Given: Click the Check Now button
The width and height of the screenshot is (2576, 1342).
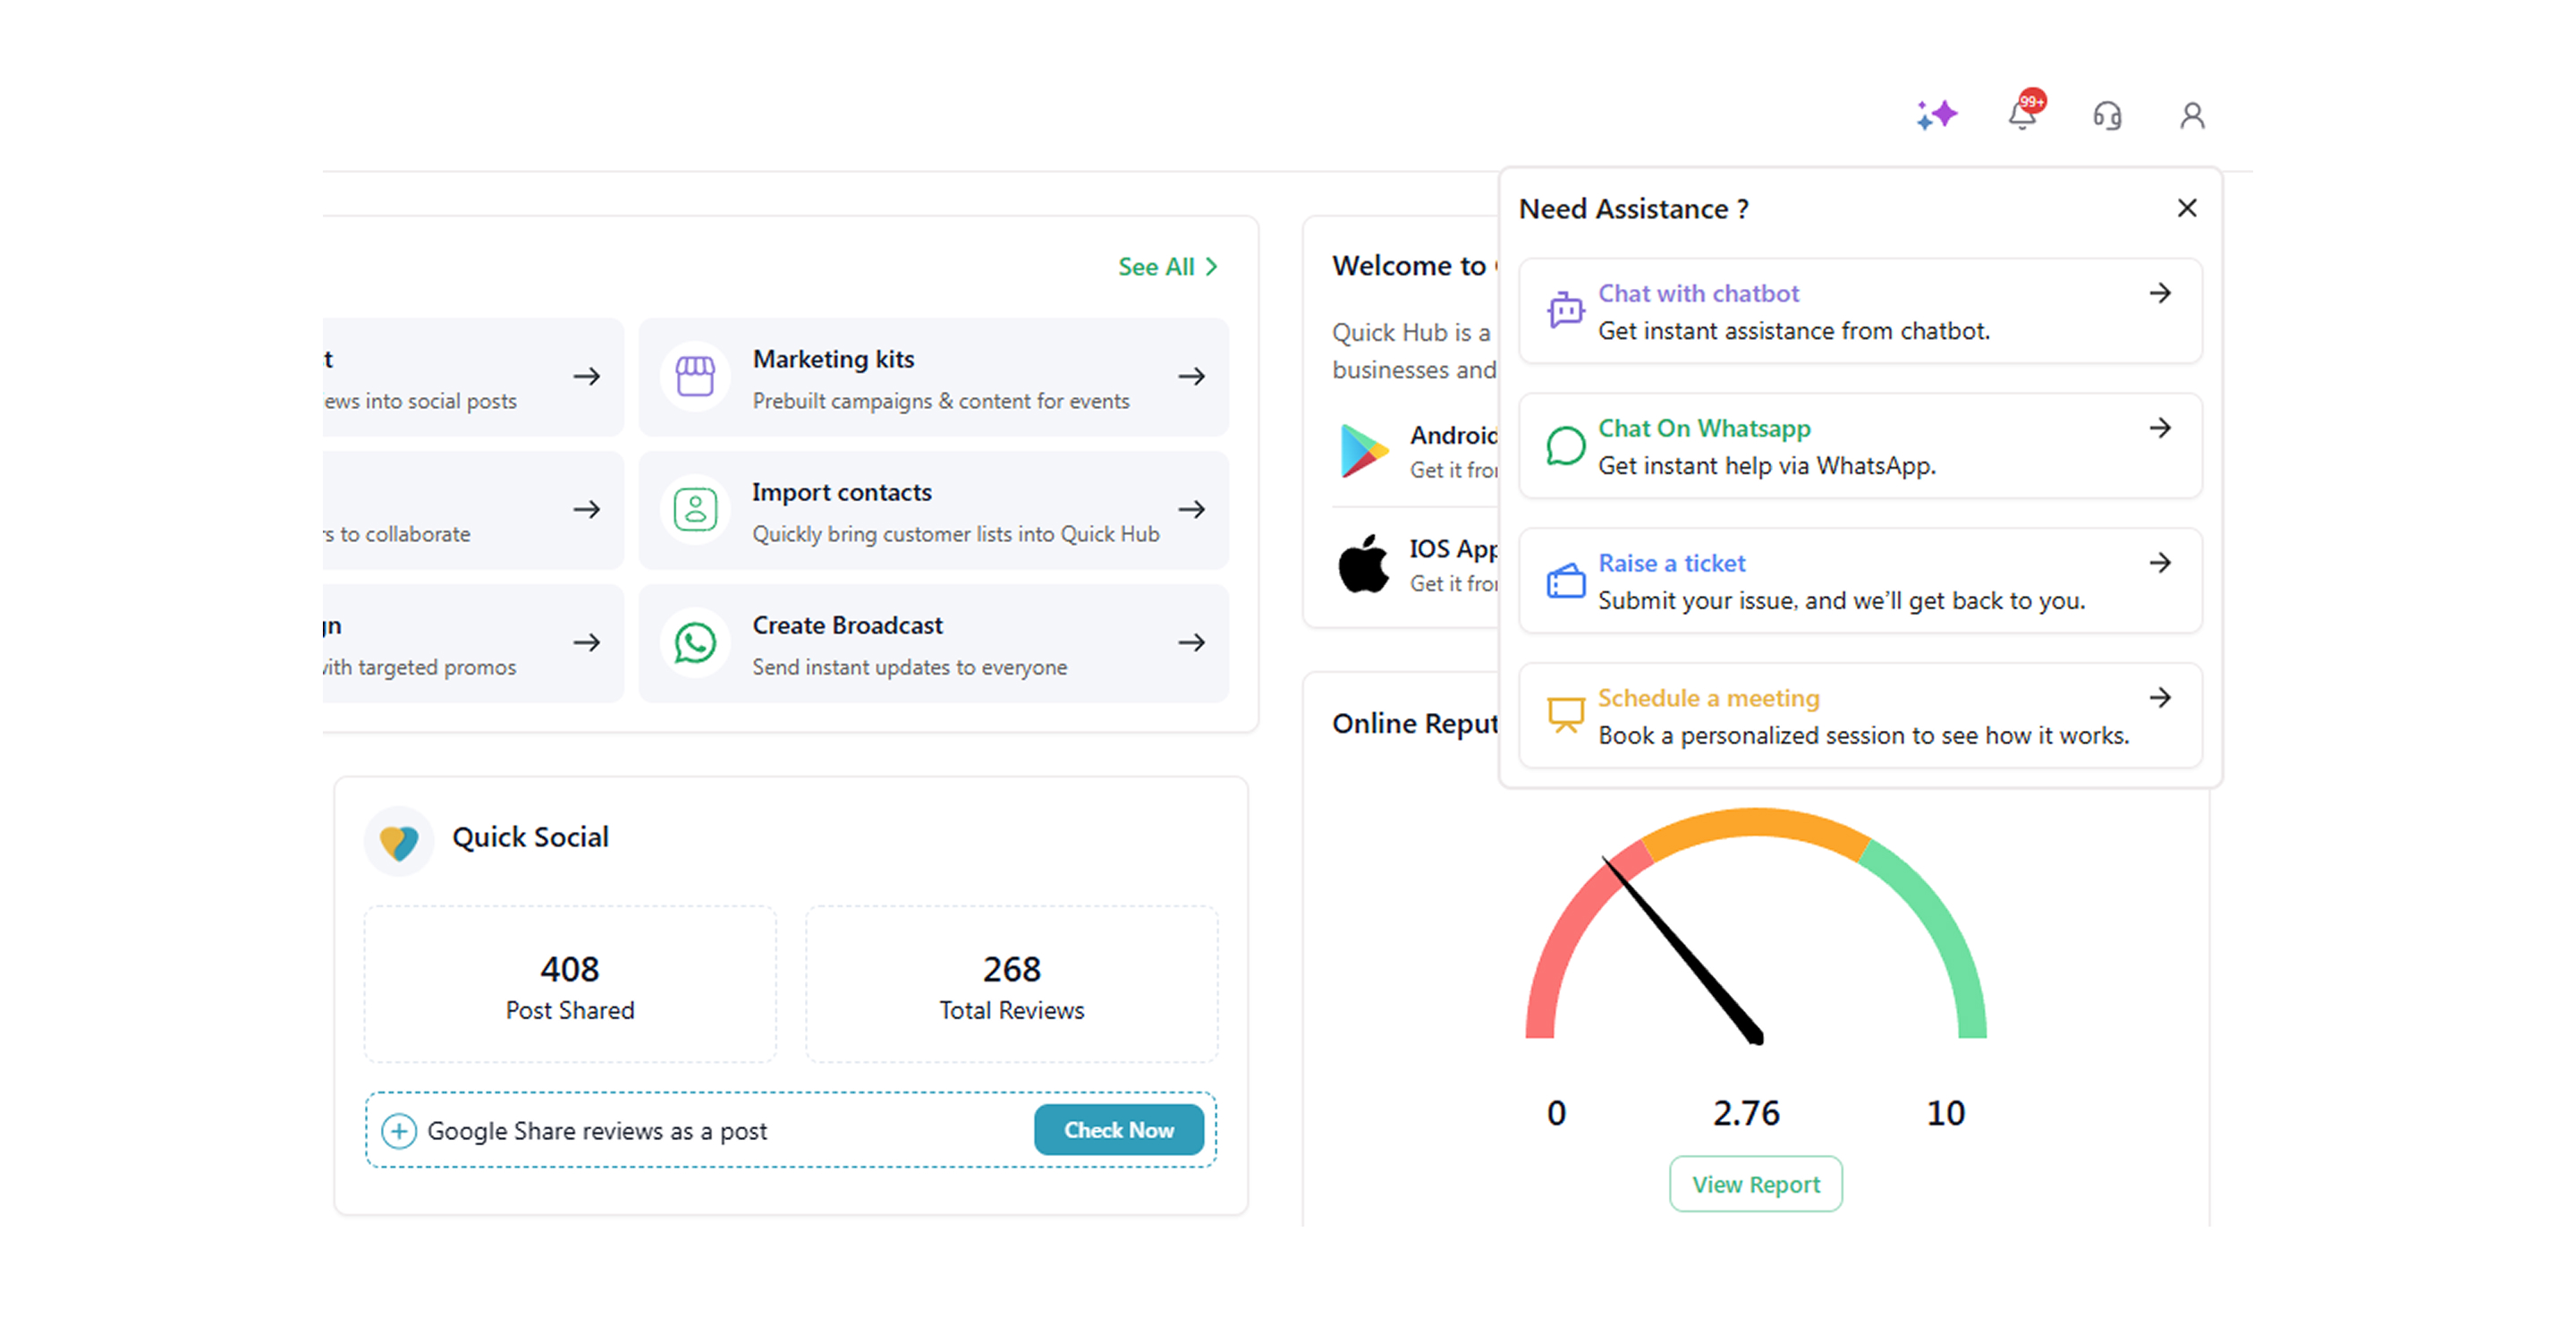Looking at the screenshot, I should point(1118,1130).
